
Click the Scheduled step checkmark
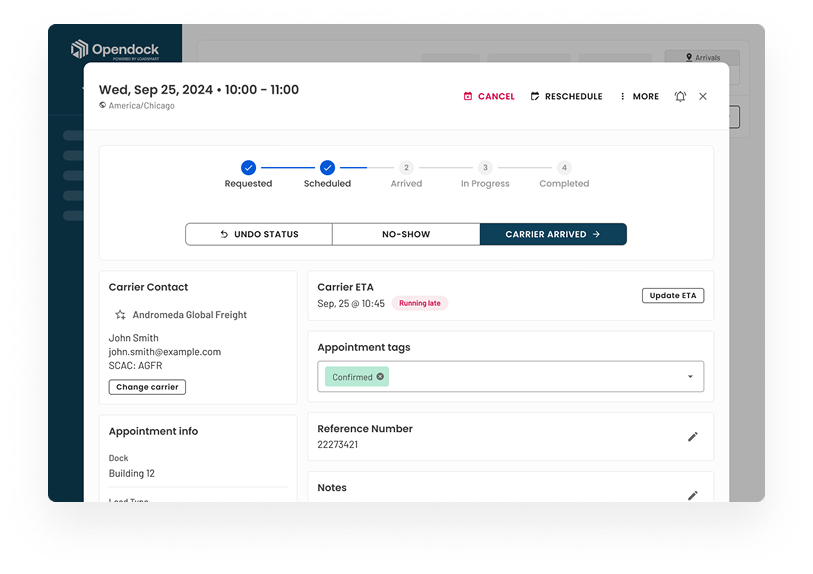tap(327, 168)
